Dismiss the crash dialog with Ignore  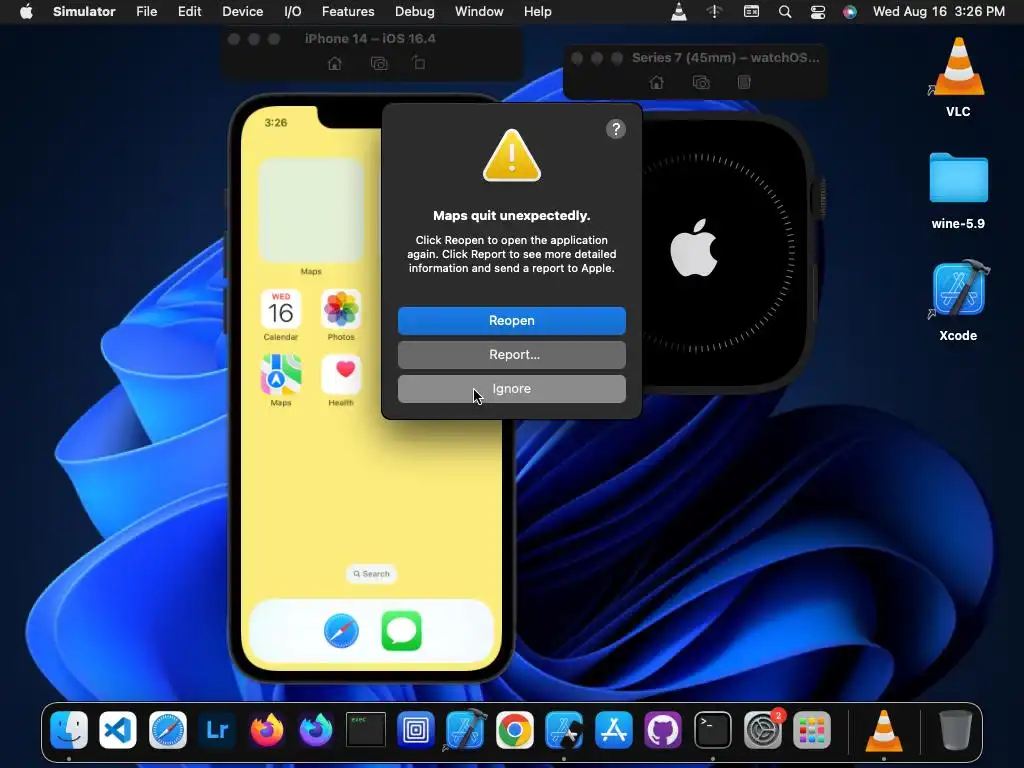pyautogui.click(x=511, y=389)
